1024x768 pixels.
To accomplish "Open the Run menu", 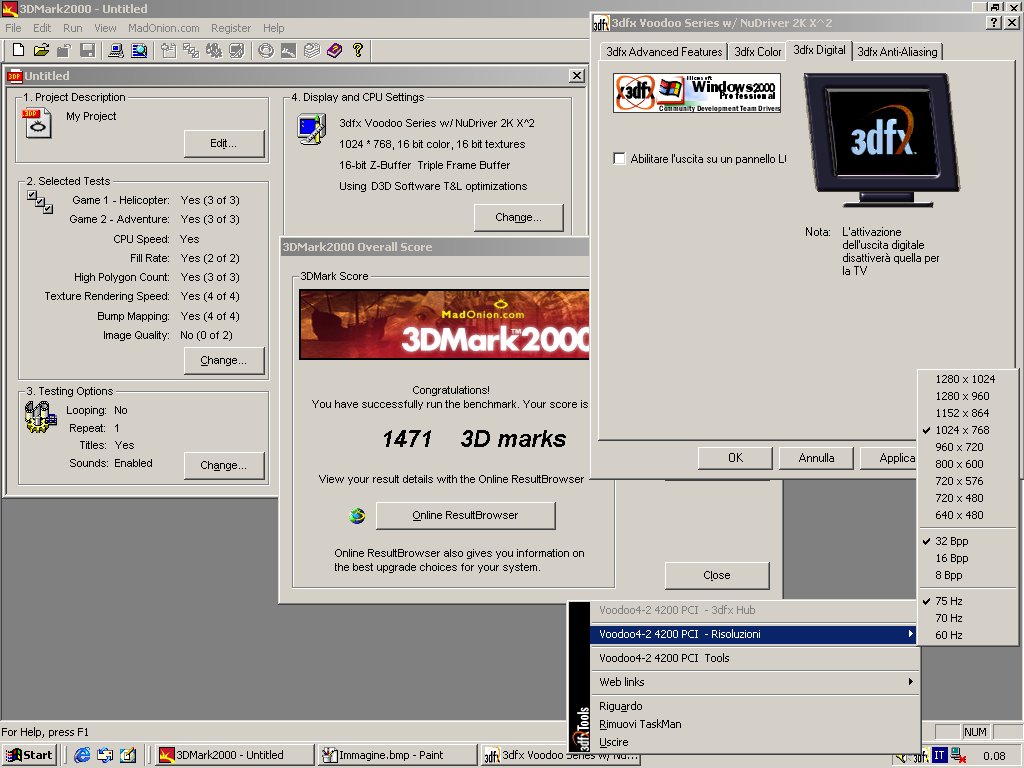I will point(73,28).
